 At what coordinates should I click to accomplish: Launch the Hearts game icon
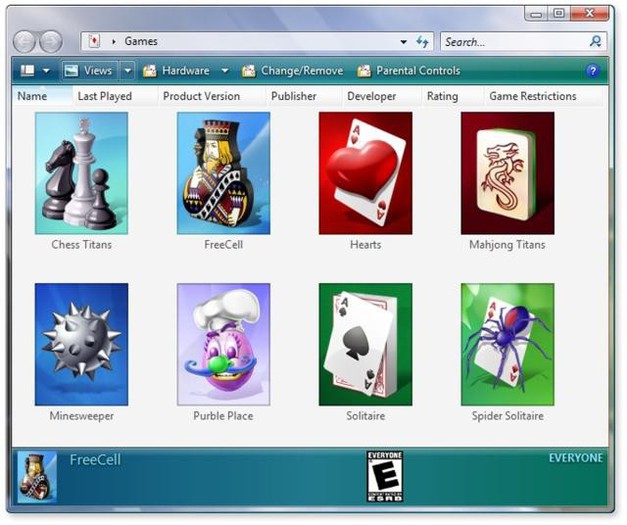point(365,173)
